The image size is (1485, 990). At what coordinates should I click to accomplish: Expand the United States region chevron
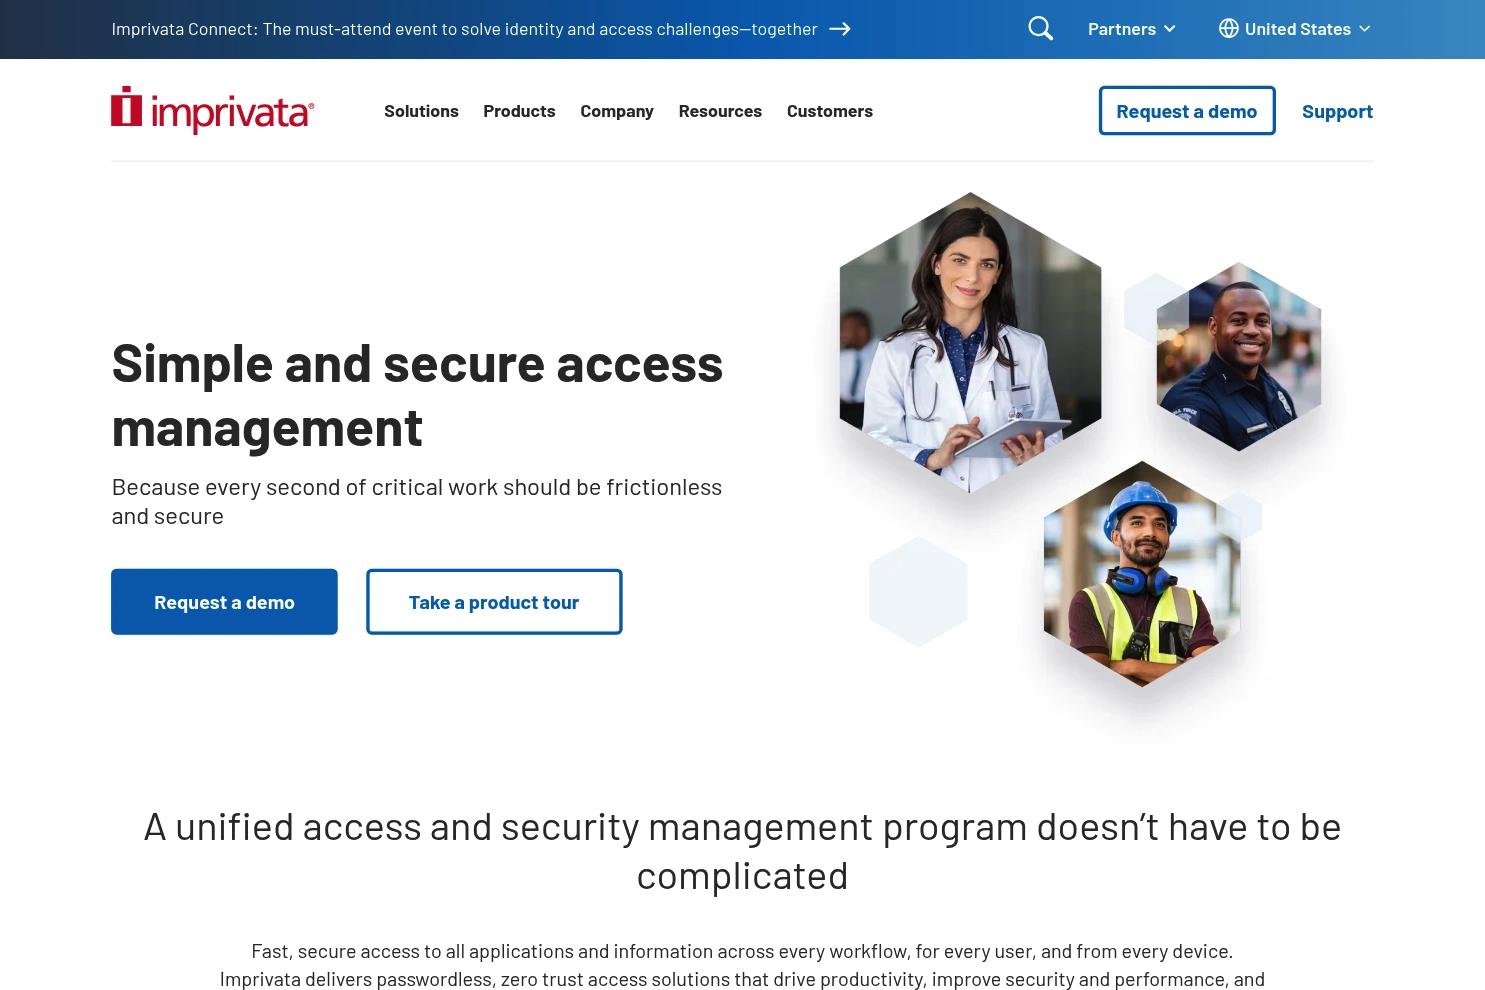[1365, 29]
